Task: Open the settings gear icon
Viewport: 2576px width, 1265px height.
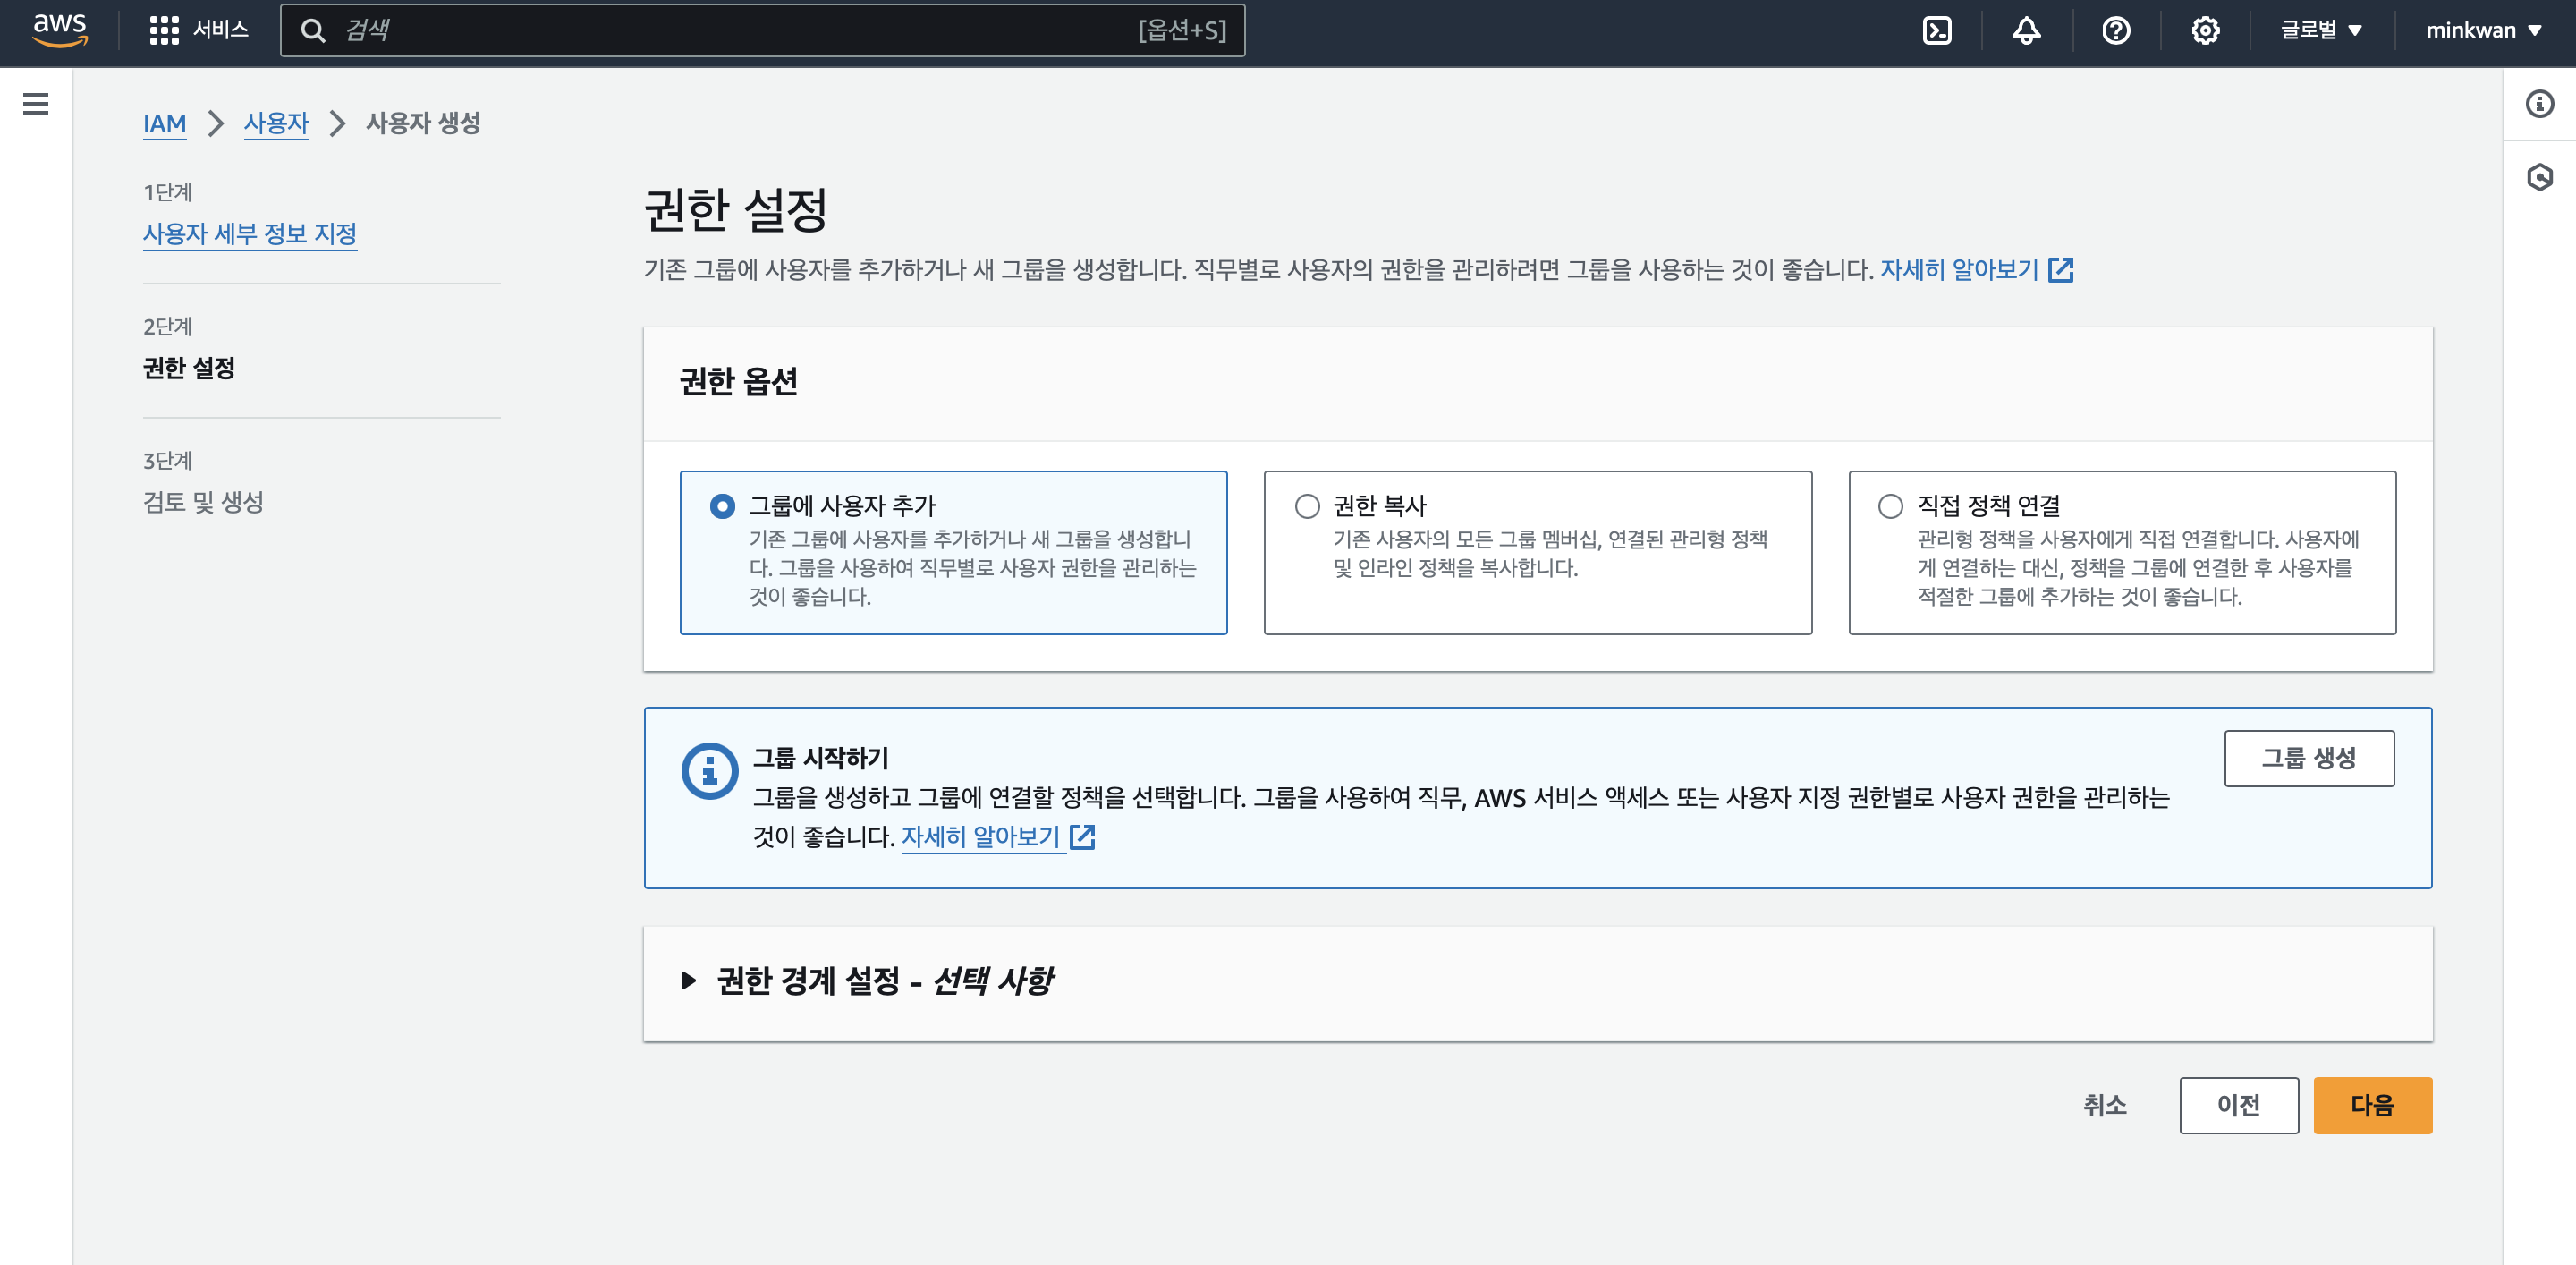Action: pos(2205,30)
